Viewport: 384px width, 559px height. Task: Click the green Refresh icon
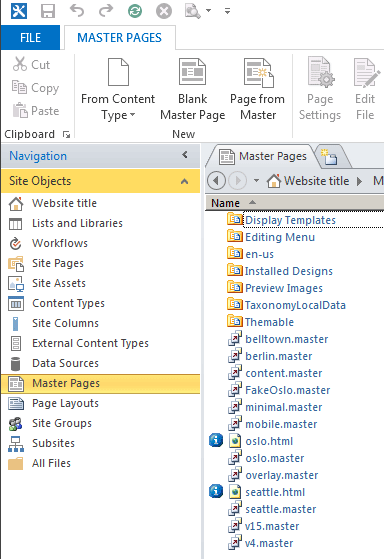tap(135, 11)
